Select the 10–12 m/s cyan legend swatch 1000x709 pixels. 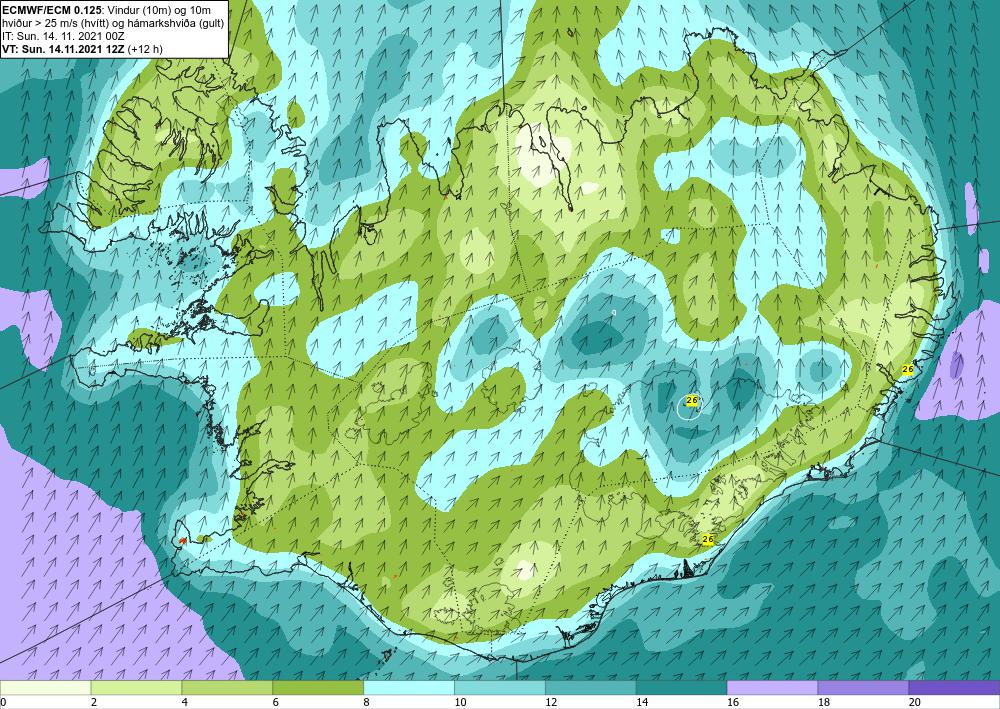point(499,688)
